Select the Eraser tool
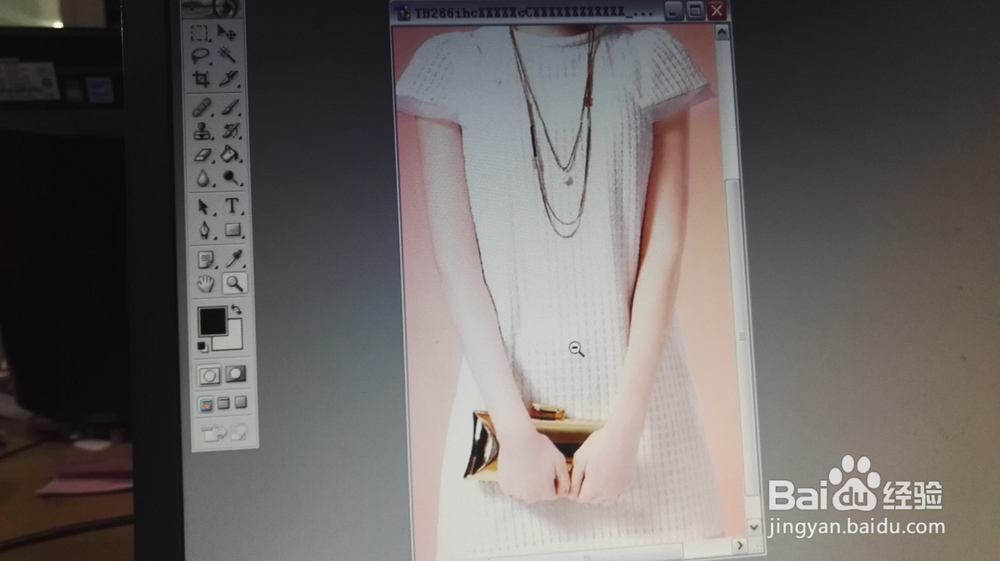This screenshot has width=1000, height=561. 203,155
